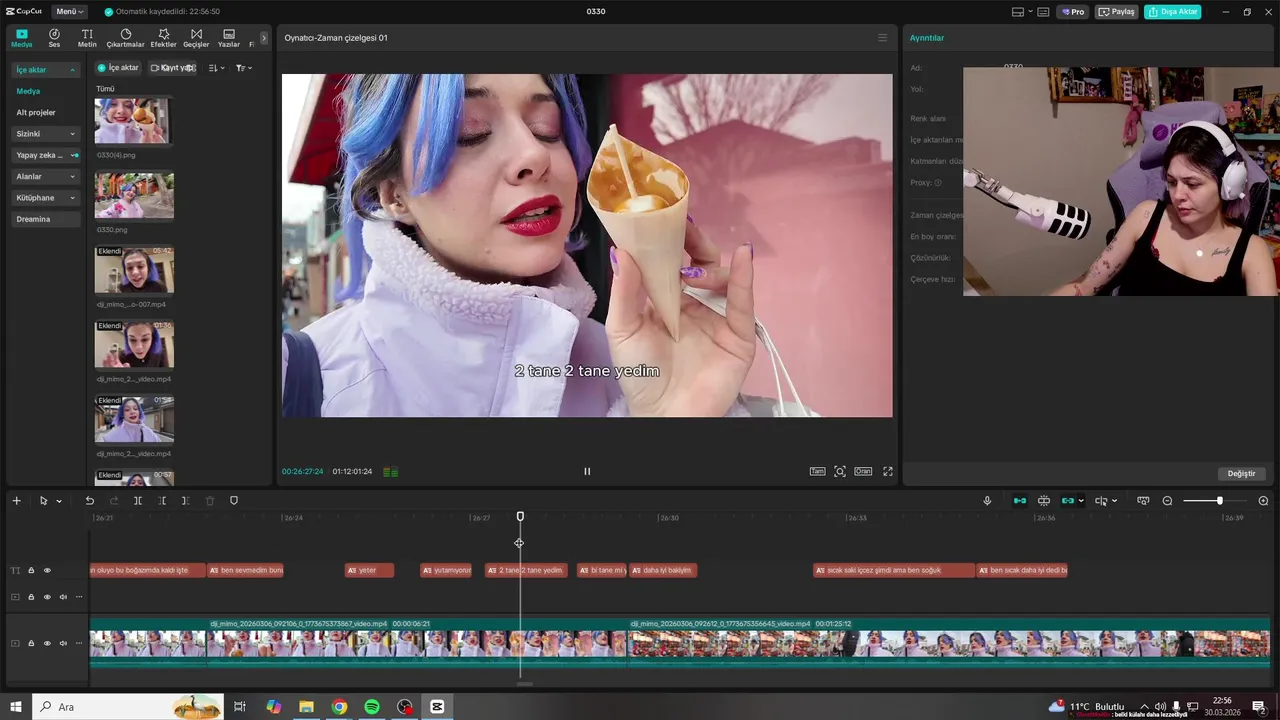Hide the middle video track eye icon
The image size is (1280, 720).
coord(47,597)
